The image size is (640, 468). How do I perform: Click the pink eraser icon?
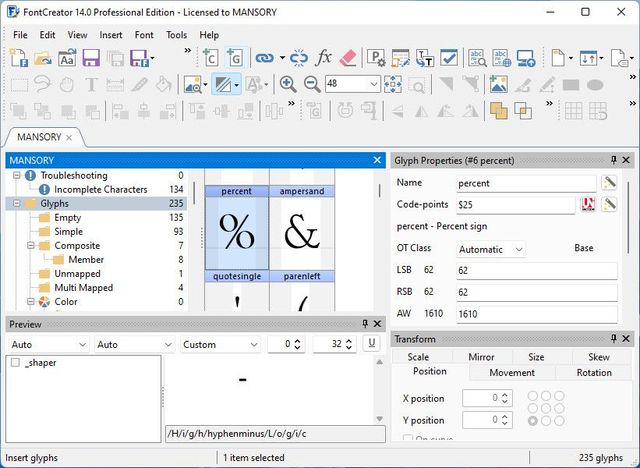point(347,58)
